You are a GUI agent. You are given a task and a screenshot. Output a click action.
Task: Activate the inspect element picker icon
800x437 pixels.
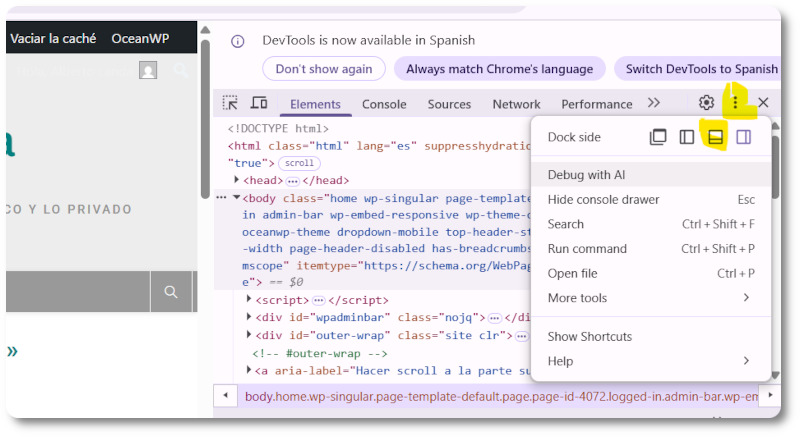coord(230,102)
